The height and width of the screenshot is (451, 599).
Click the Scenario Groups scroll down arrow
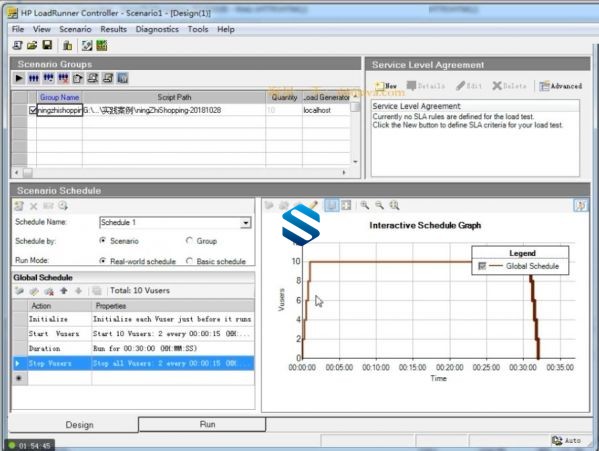tap(355, 162)
